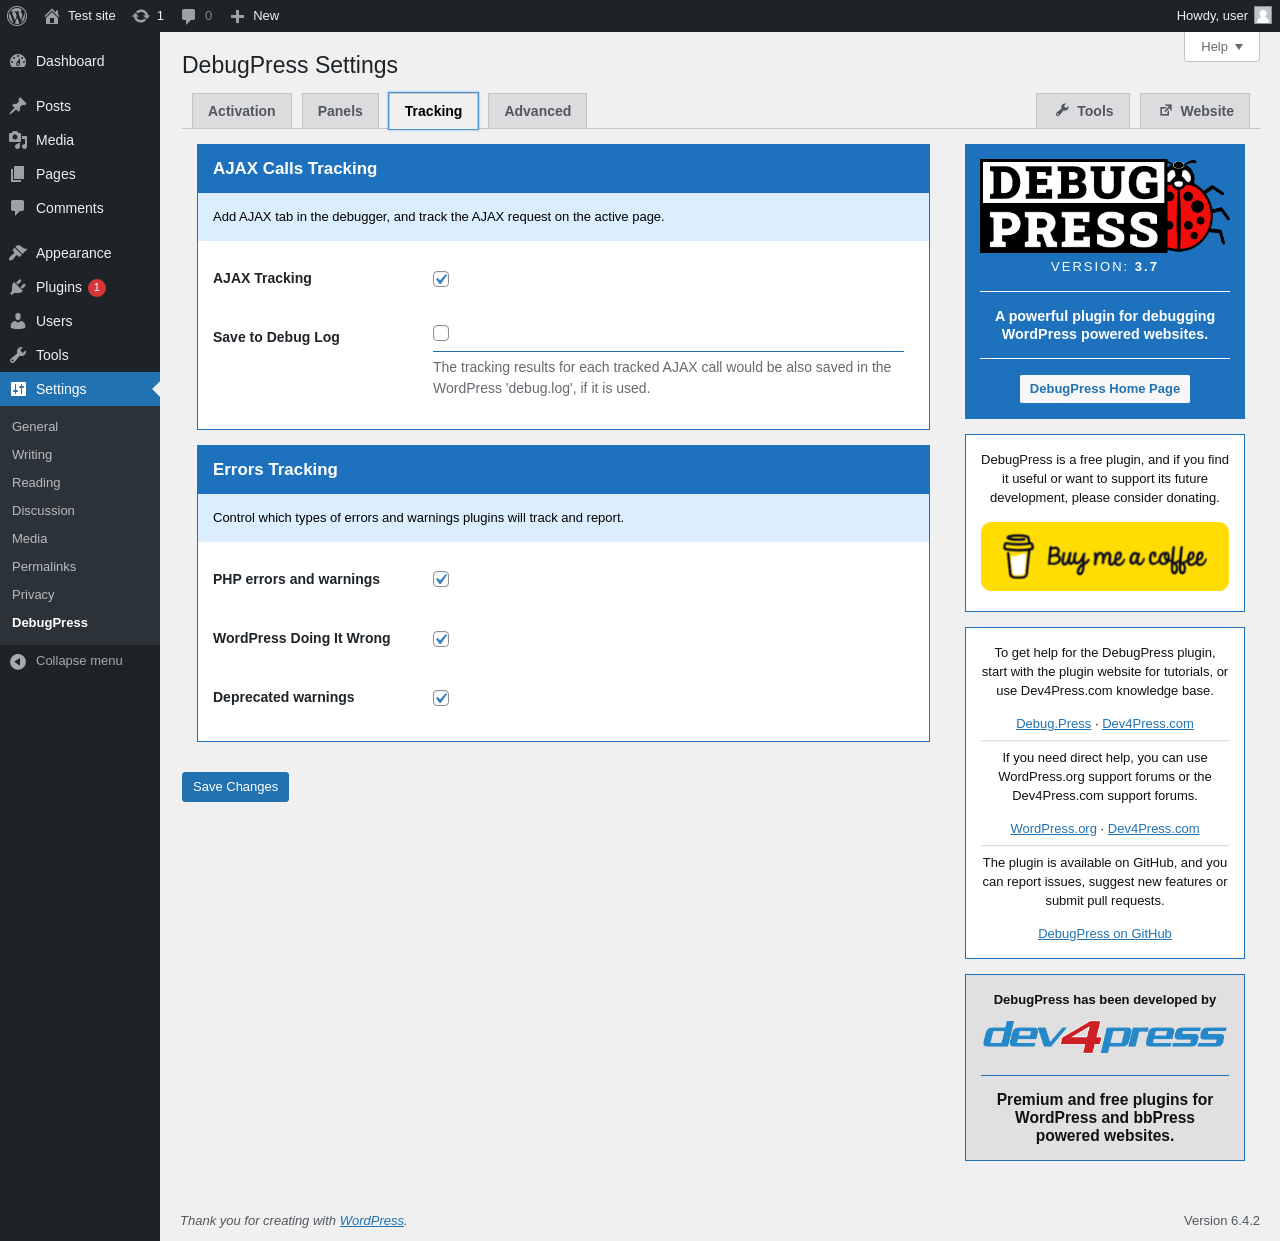Click the Version 6.4.2 text
This screenshot has height=1241, width=1280.
coord(1222,1221)
